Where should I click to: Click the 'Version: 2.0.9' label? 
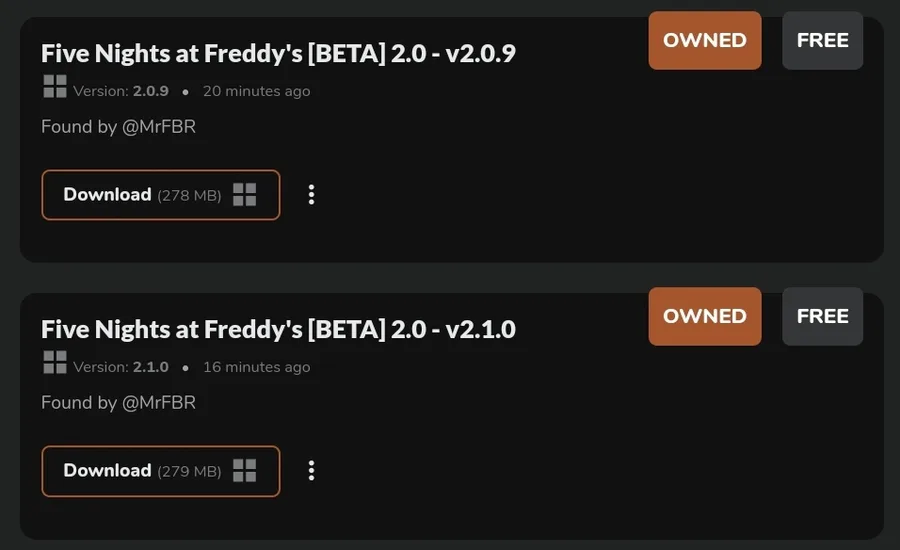[121, 91]
